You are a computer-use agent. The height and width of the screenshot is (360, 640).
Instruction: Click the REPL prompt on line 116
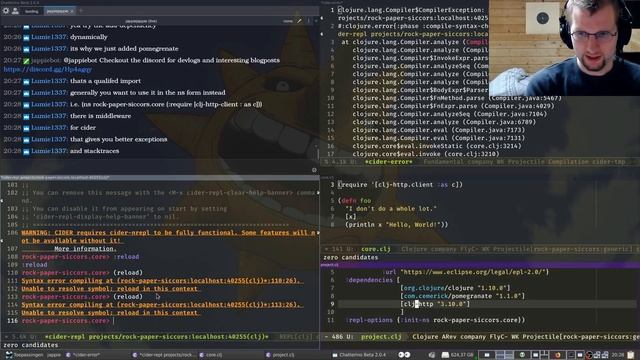65,321
